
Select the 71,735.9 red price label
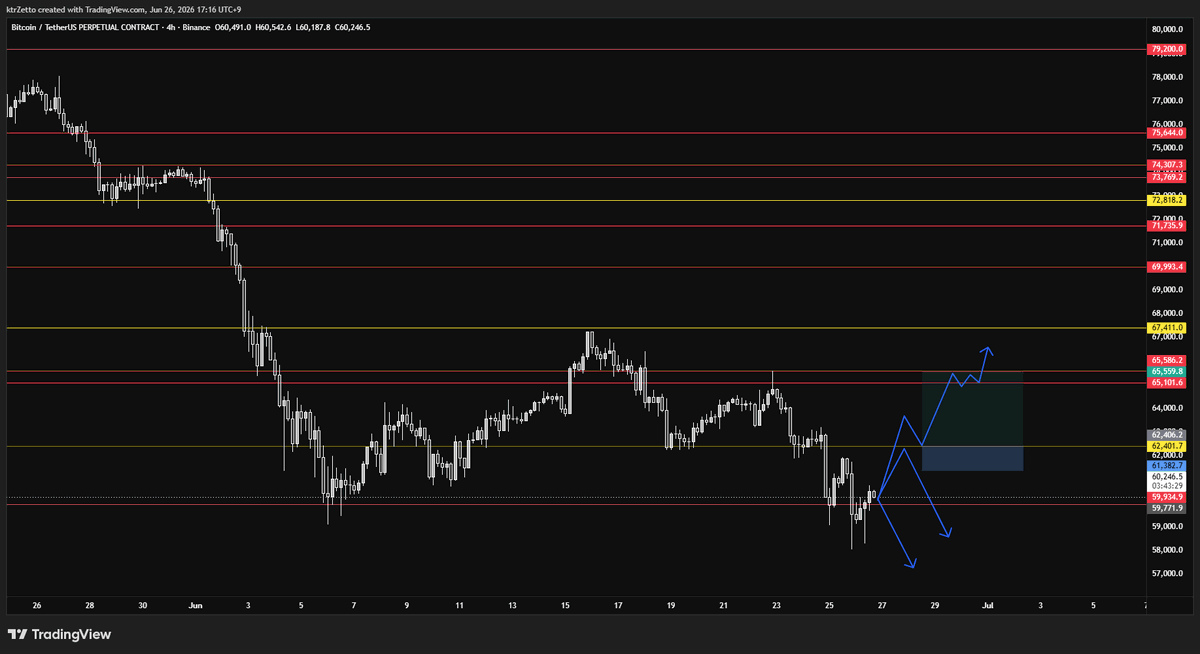1167,226
